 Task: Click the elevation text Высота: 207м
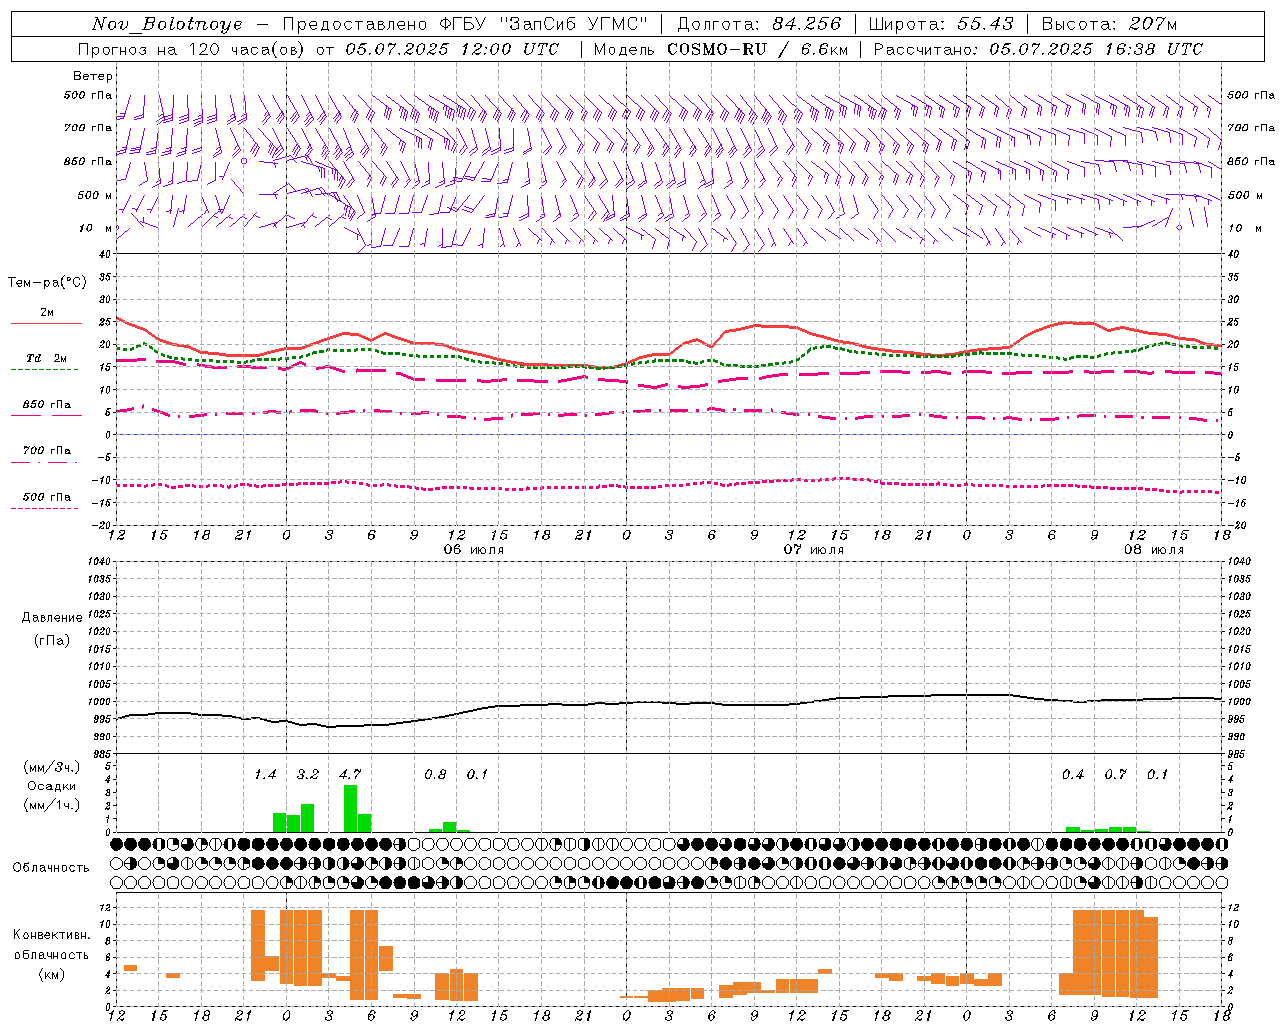click(1109, 24)
